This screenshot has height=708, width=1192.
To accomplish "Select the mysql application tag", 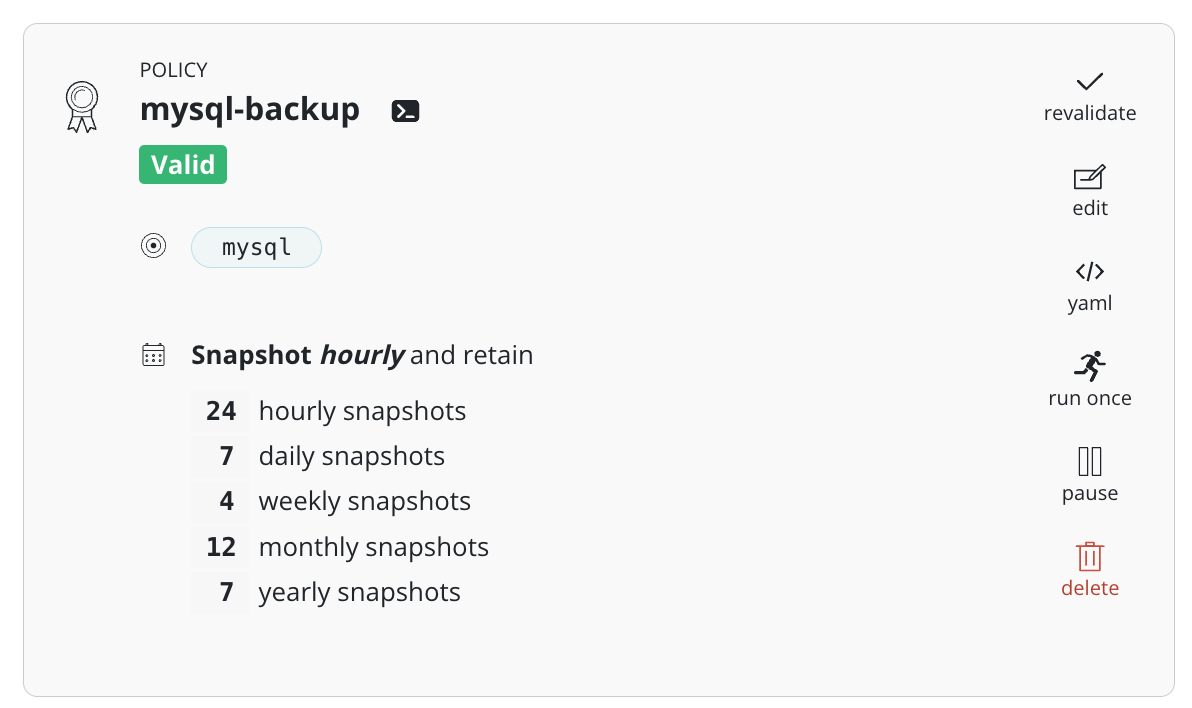I will 256,247.
